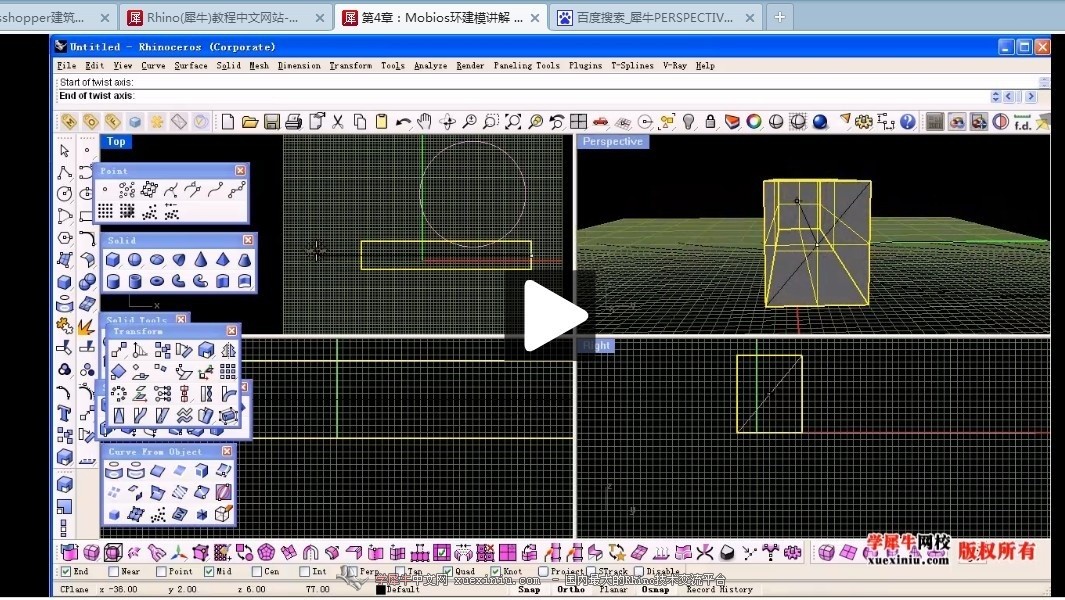Open the T-Splines menu
Viewport: 1065px width, 600px height.
click(x=632, y=66)
